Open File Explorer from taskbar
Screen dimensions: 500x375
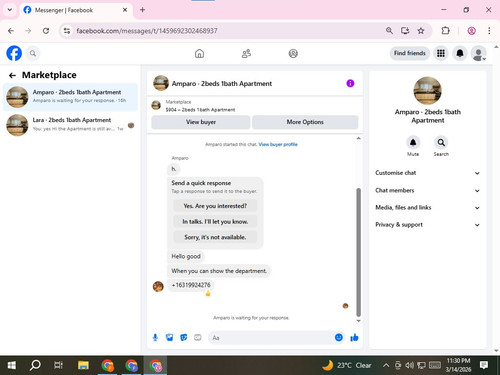83,365
